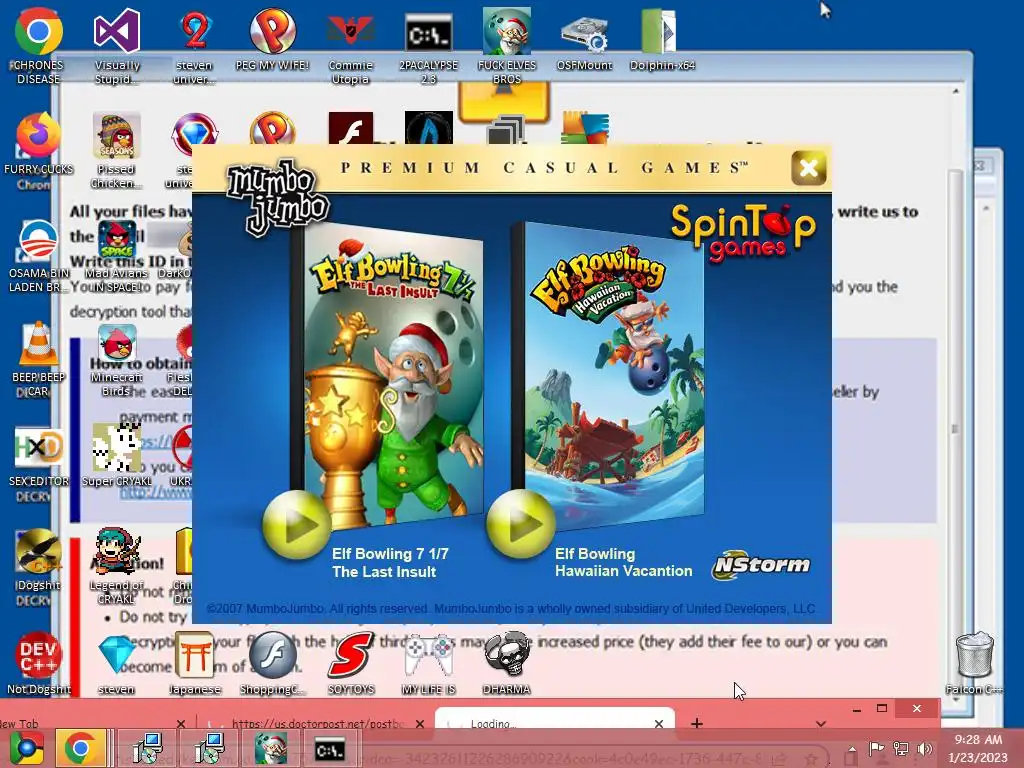Screen dimensions: 1024x768
Task: Open Minecraft Birds red bird icon
Action: point(116,359)
